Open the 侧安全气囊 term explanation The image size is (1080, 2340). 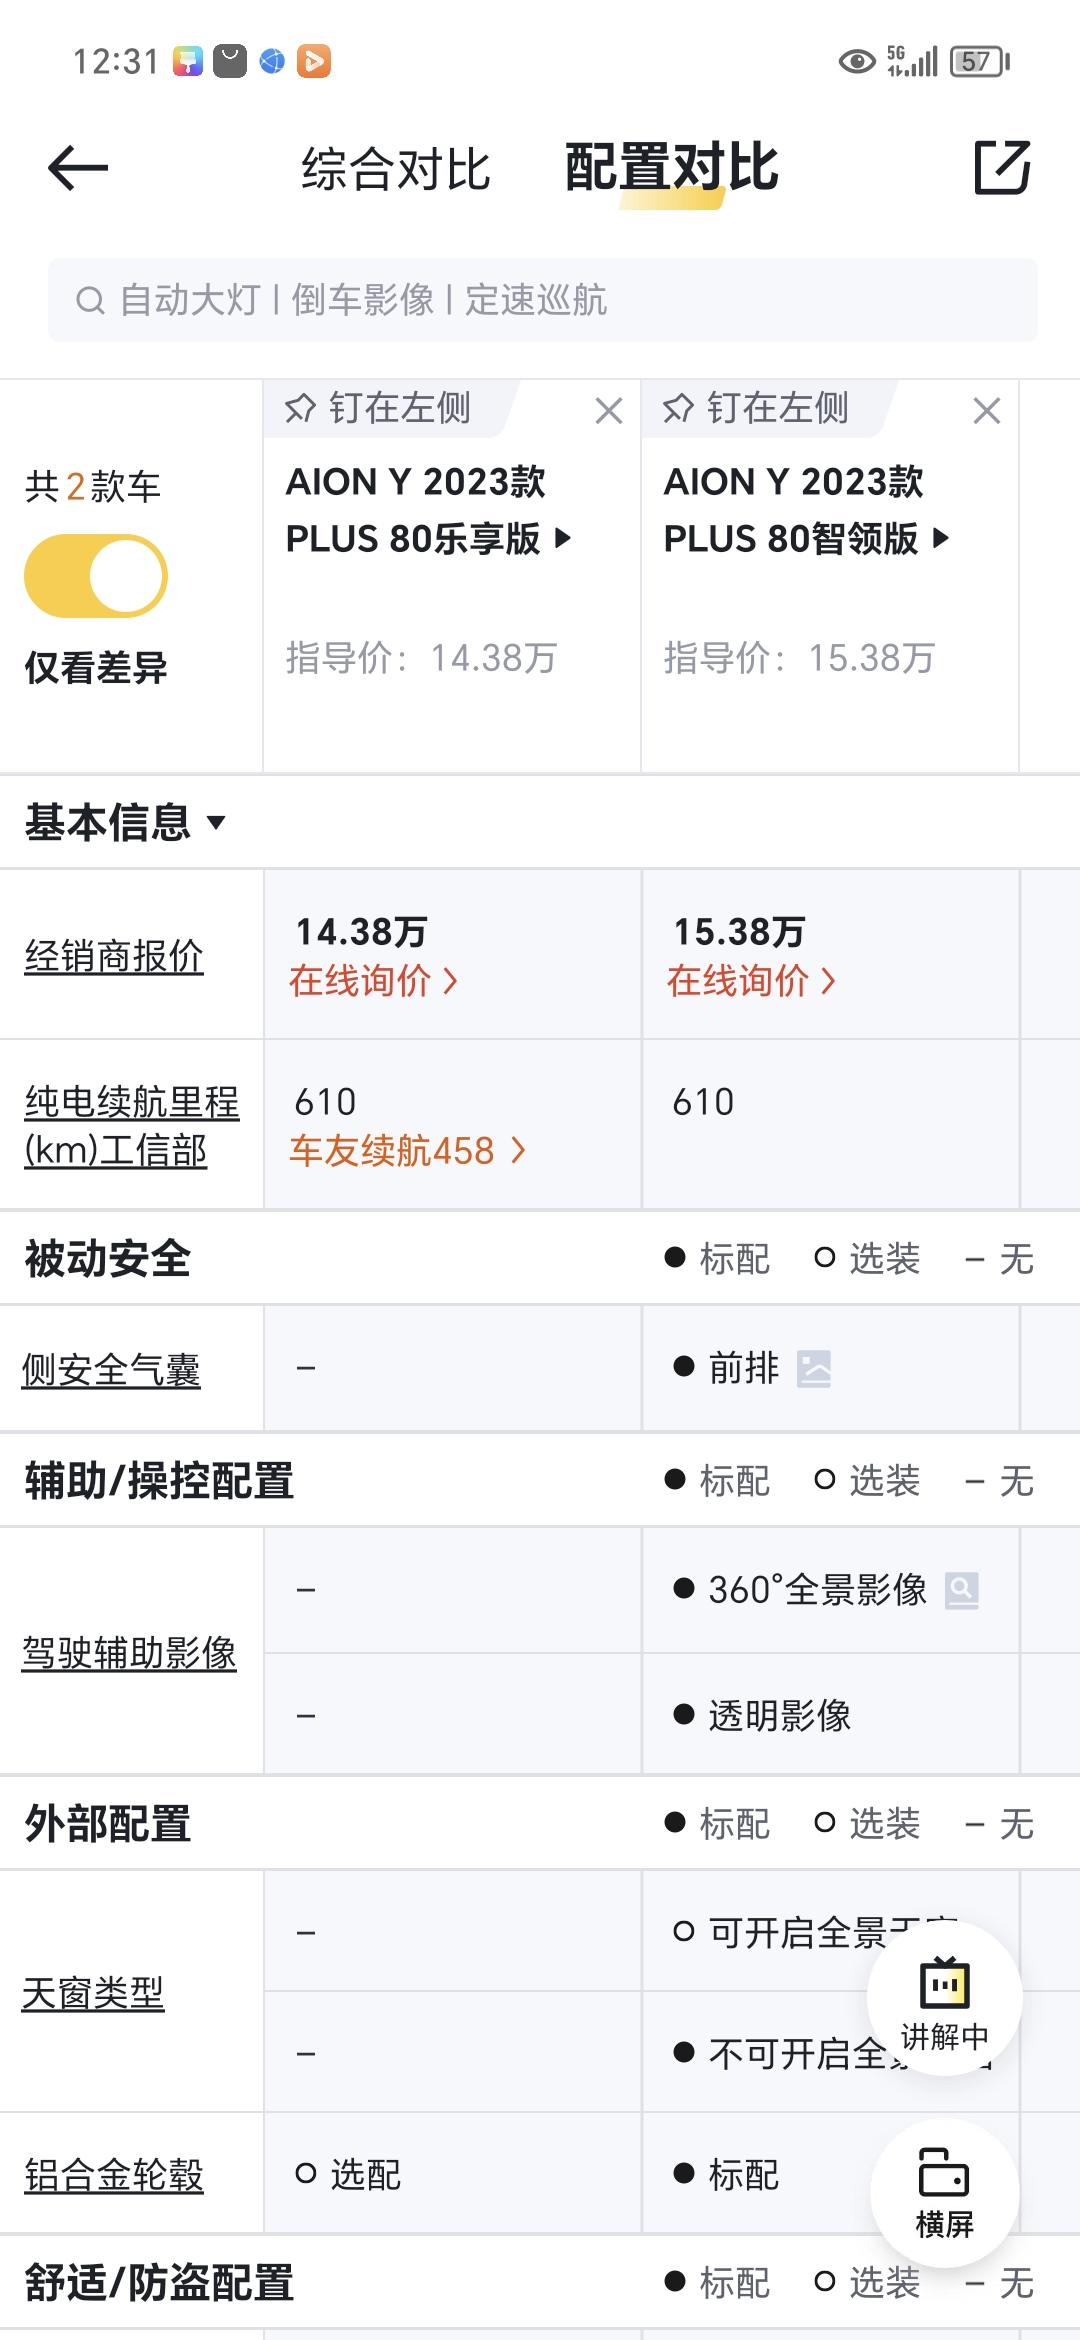[x=111, y=1370]
